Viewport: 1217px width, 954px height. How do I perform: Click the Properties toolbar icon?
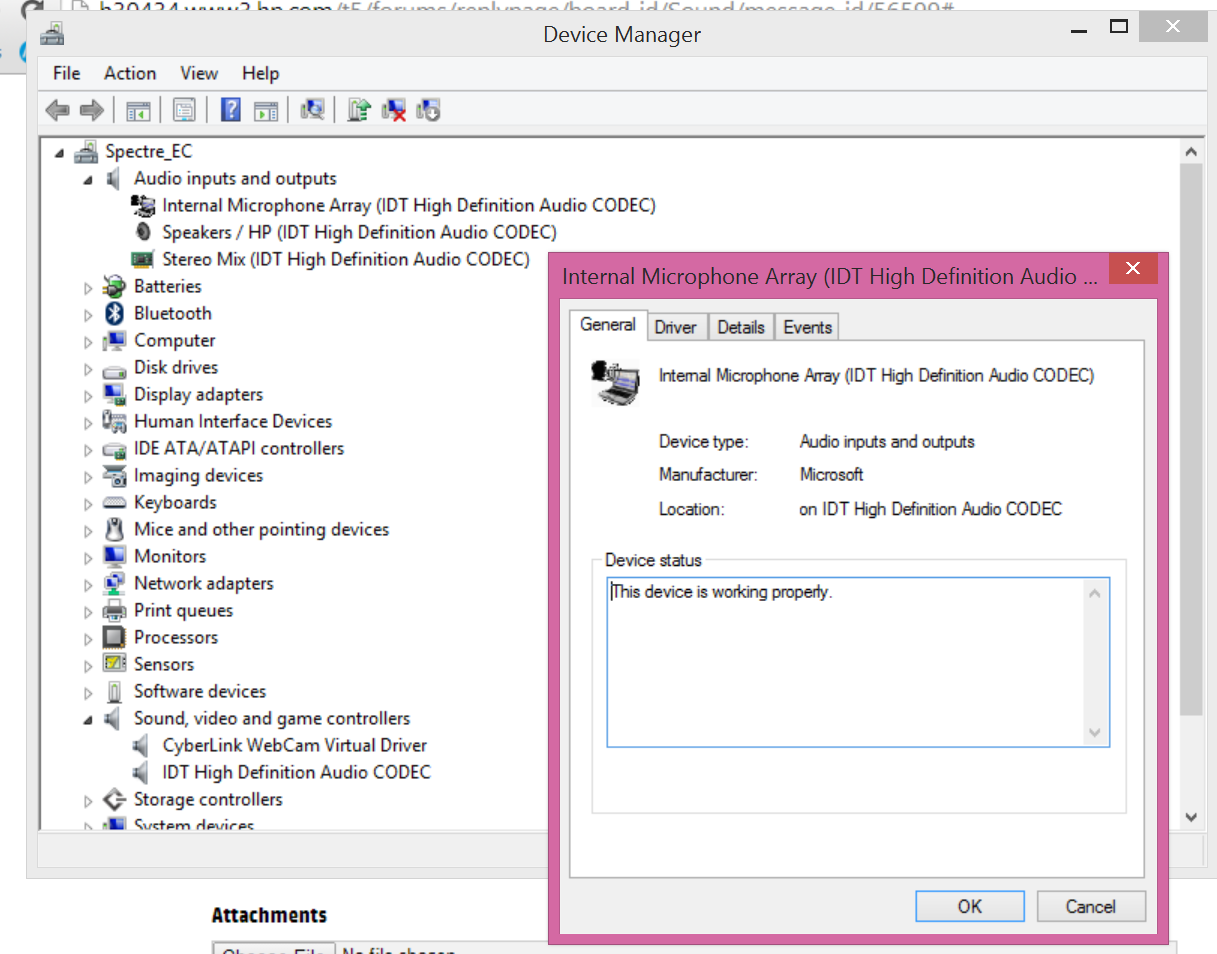point(184,110)
